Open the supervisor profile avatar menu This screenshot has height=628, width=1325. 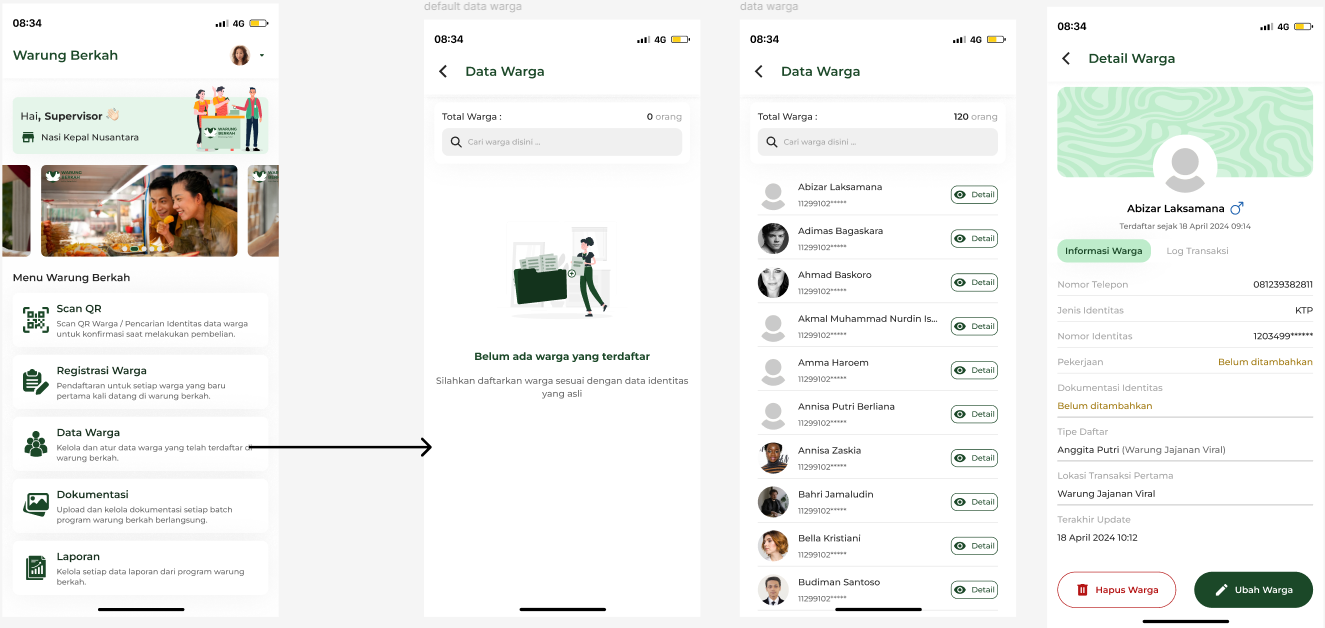click(240, 55)
